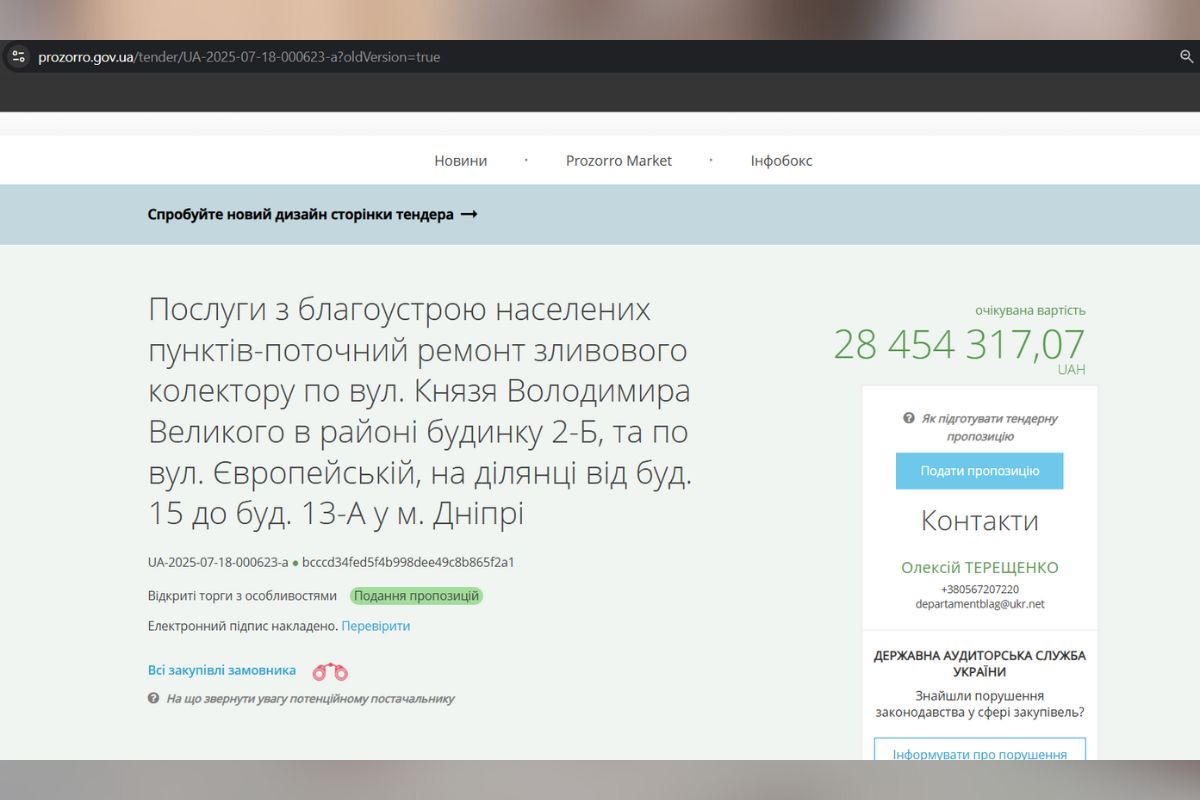Open the Новини menu item
The height and width of the screenshot is (800, 1200).
460,160
